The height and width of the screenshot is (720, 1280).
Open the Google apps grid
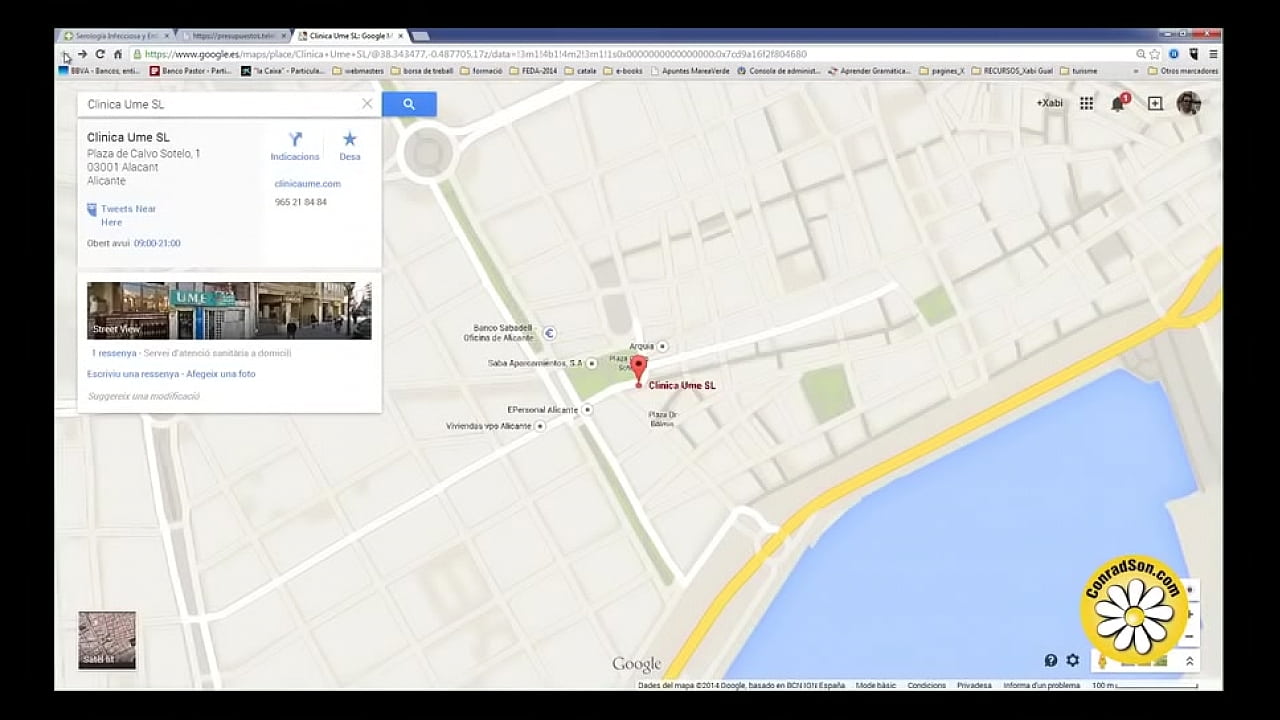point(1086,103)
